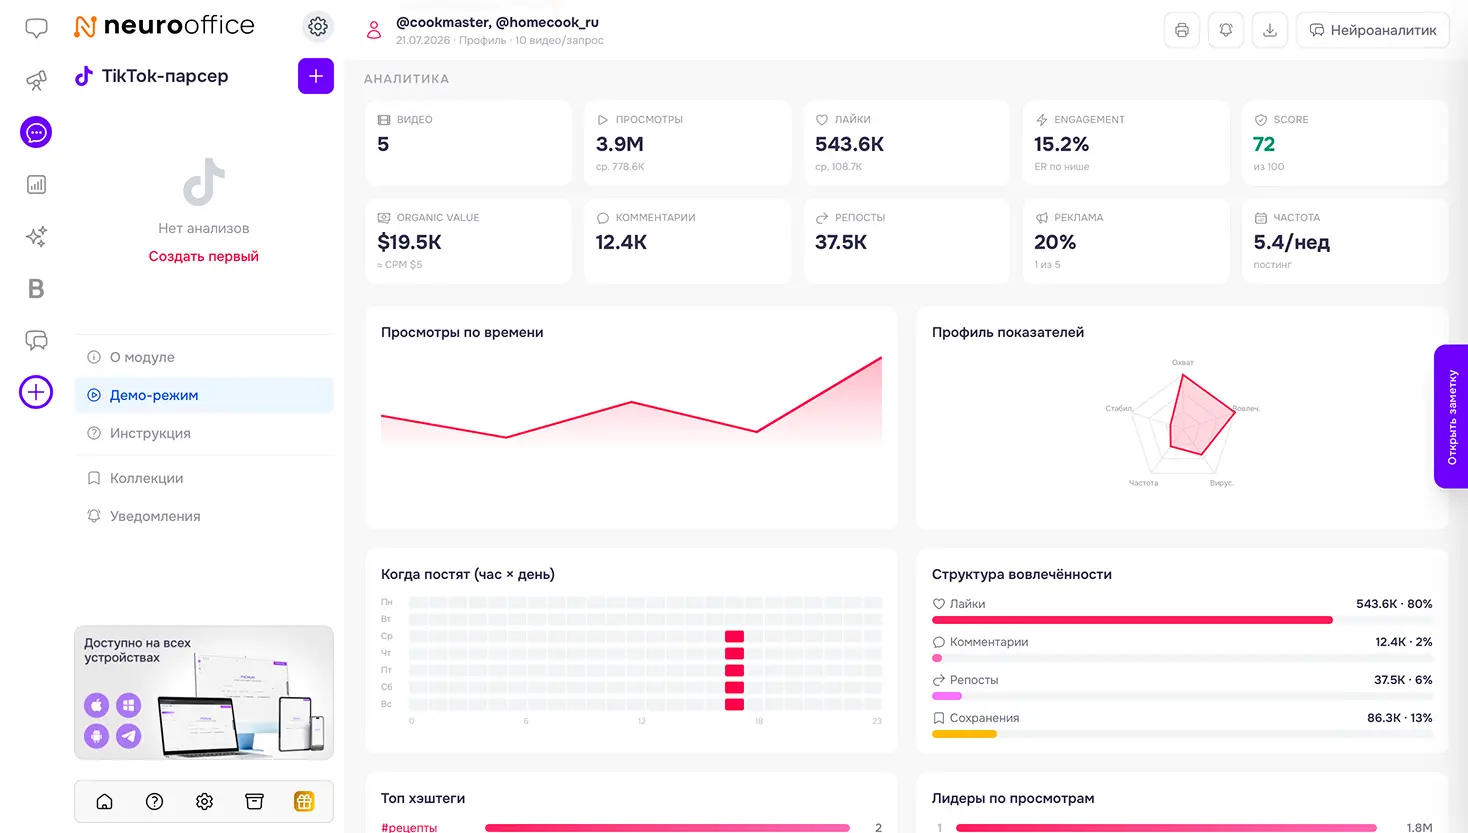Open the Нейроаналитик button
This screenshot has height=833, width=1468.
(1373, 30)
